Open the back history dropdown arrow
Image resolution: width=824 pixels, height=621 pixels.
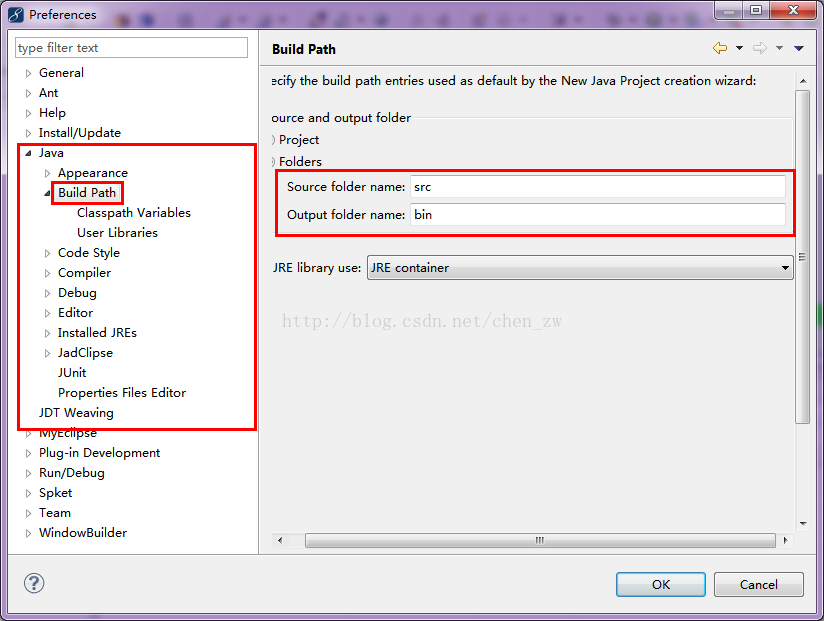point(739,48)
